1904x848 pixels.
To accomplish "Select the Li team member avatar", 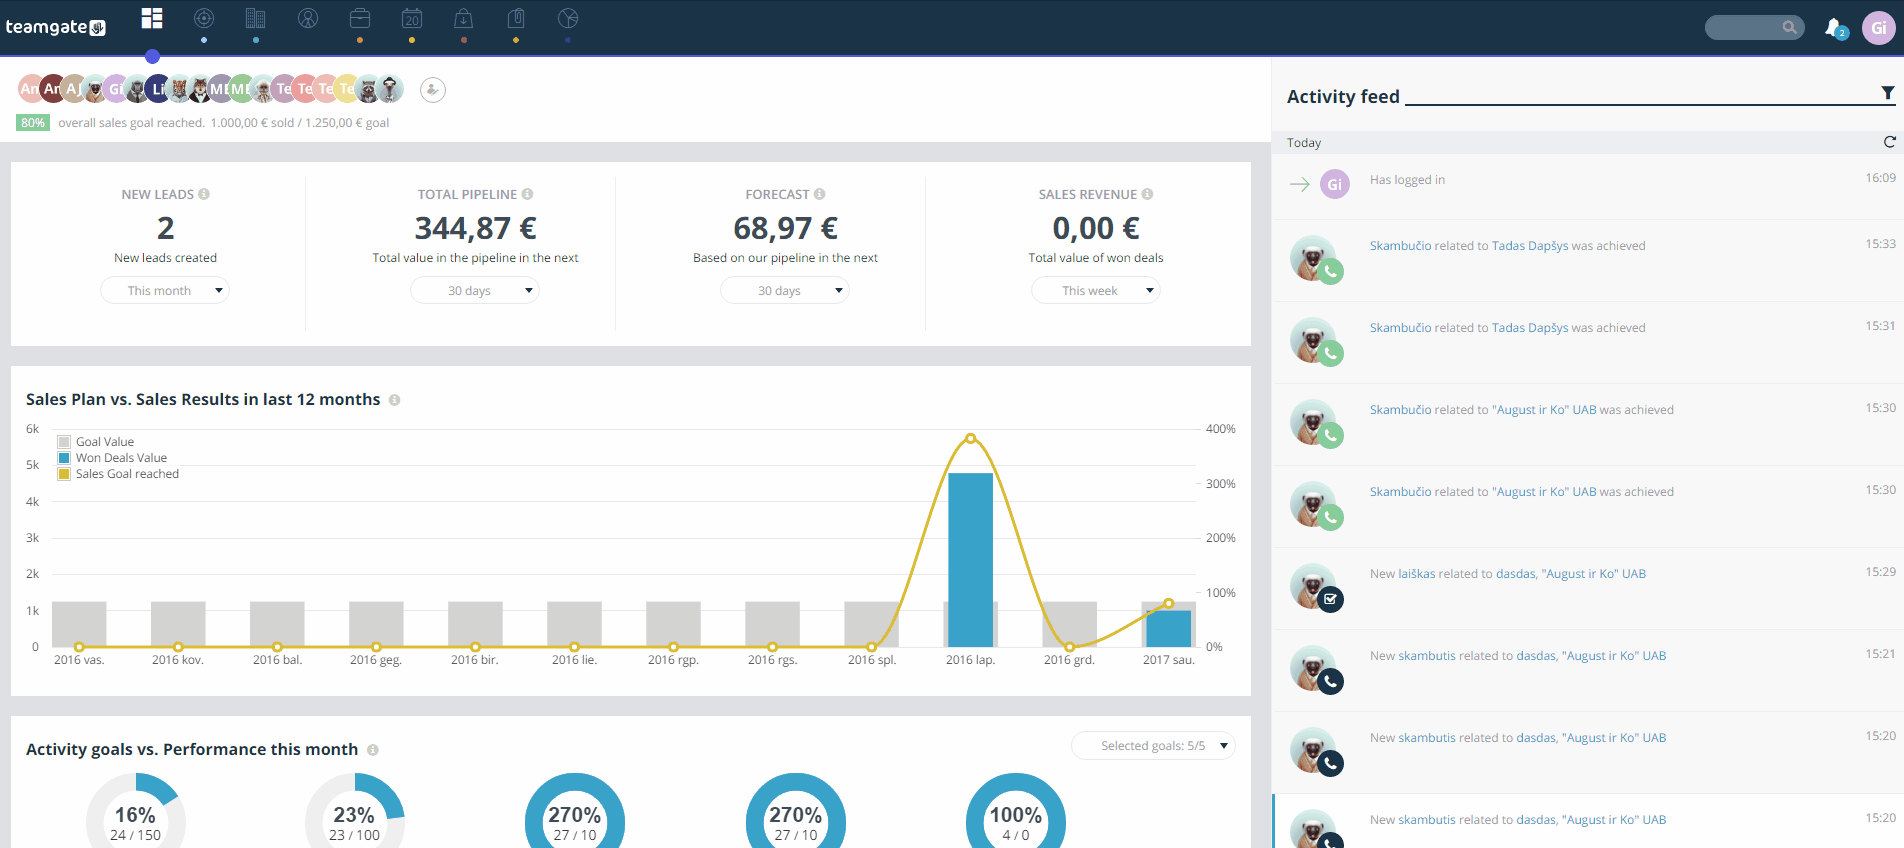I will [158, 89].
